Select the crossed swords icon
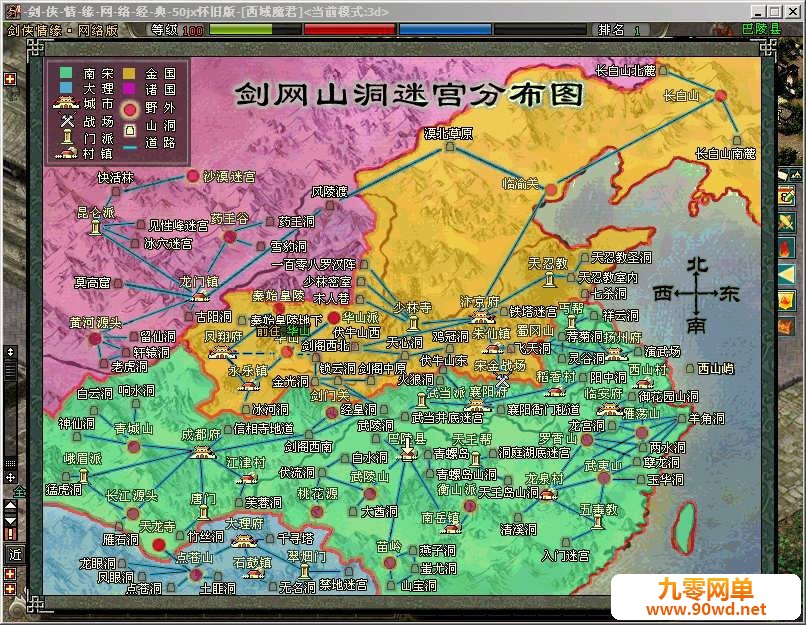The height and width of the screenshot is (625, 806). [x=787, y=223]
